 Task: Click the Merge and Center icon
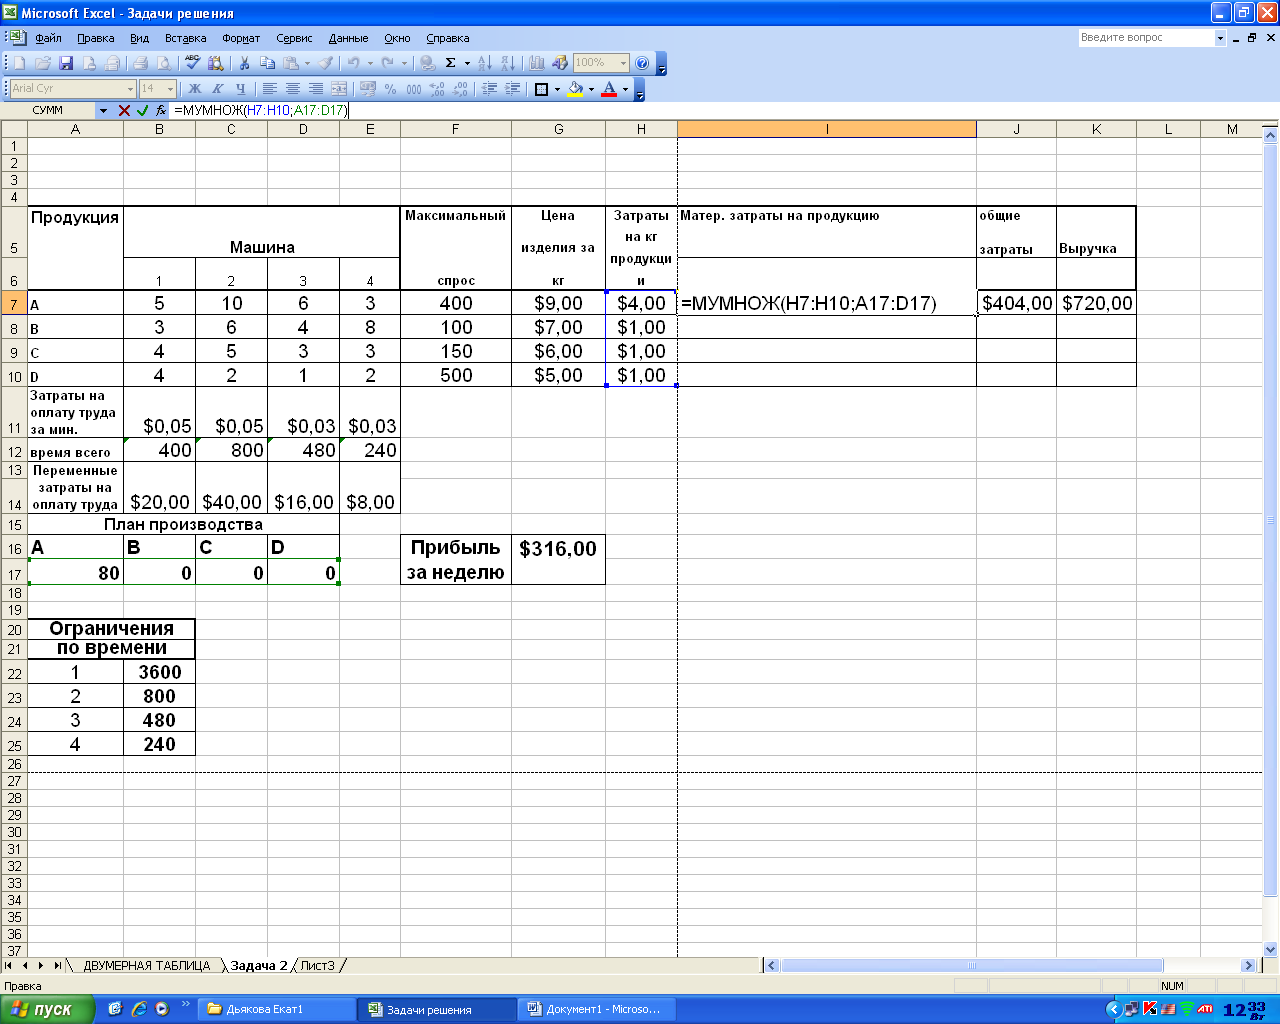339,89
